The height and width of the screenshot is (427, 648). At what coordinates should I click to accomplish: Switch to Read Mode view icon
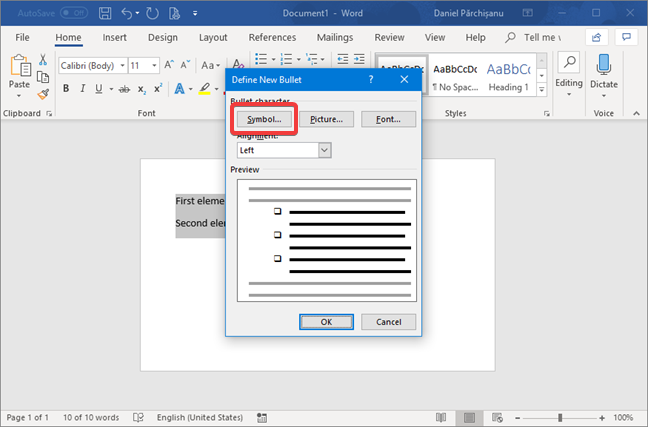[x=441, y=417]
